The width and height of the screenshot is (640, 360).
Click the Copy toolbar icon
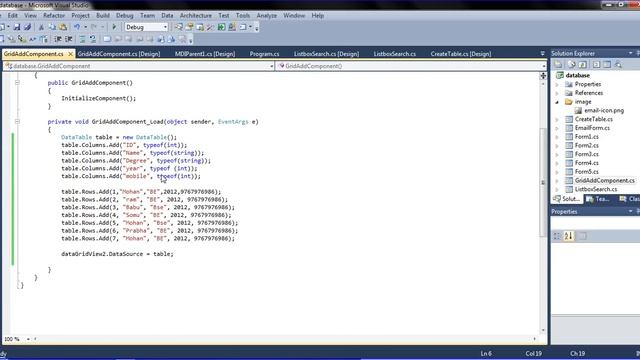click(x=52, y=27)
